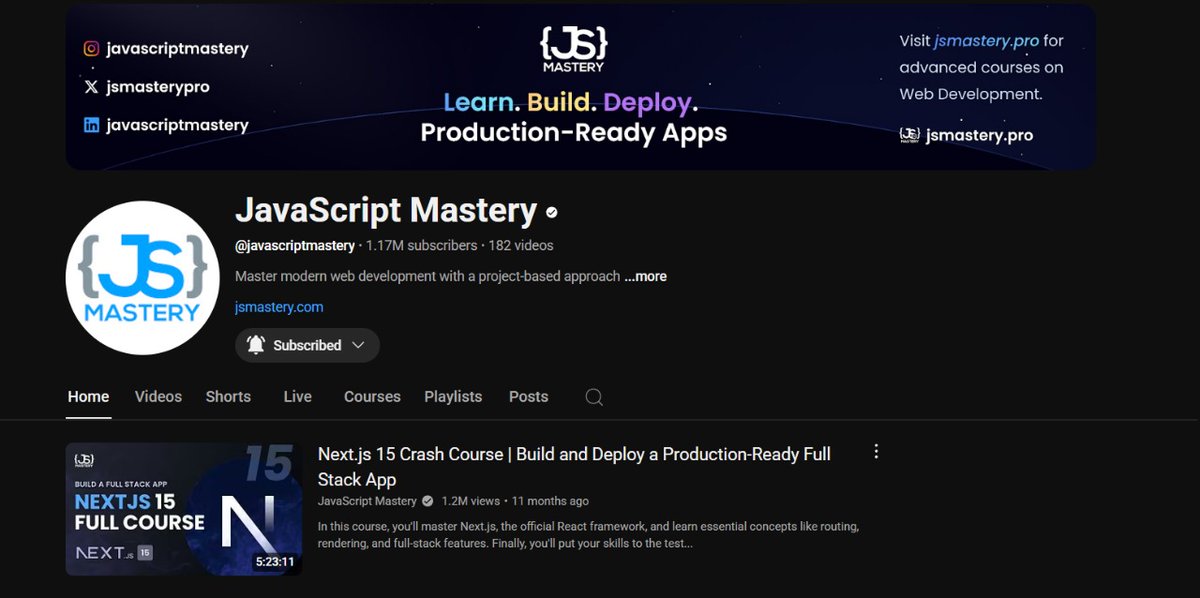The image size is (1200, 598).
Task: Click the JavaScript Mastery channel heading
Action: pyautogui.click(x=386, y=211)
